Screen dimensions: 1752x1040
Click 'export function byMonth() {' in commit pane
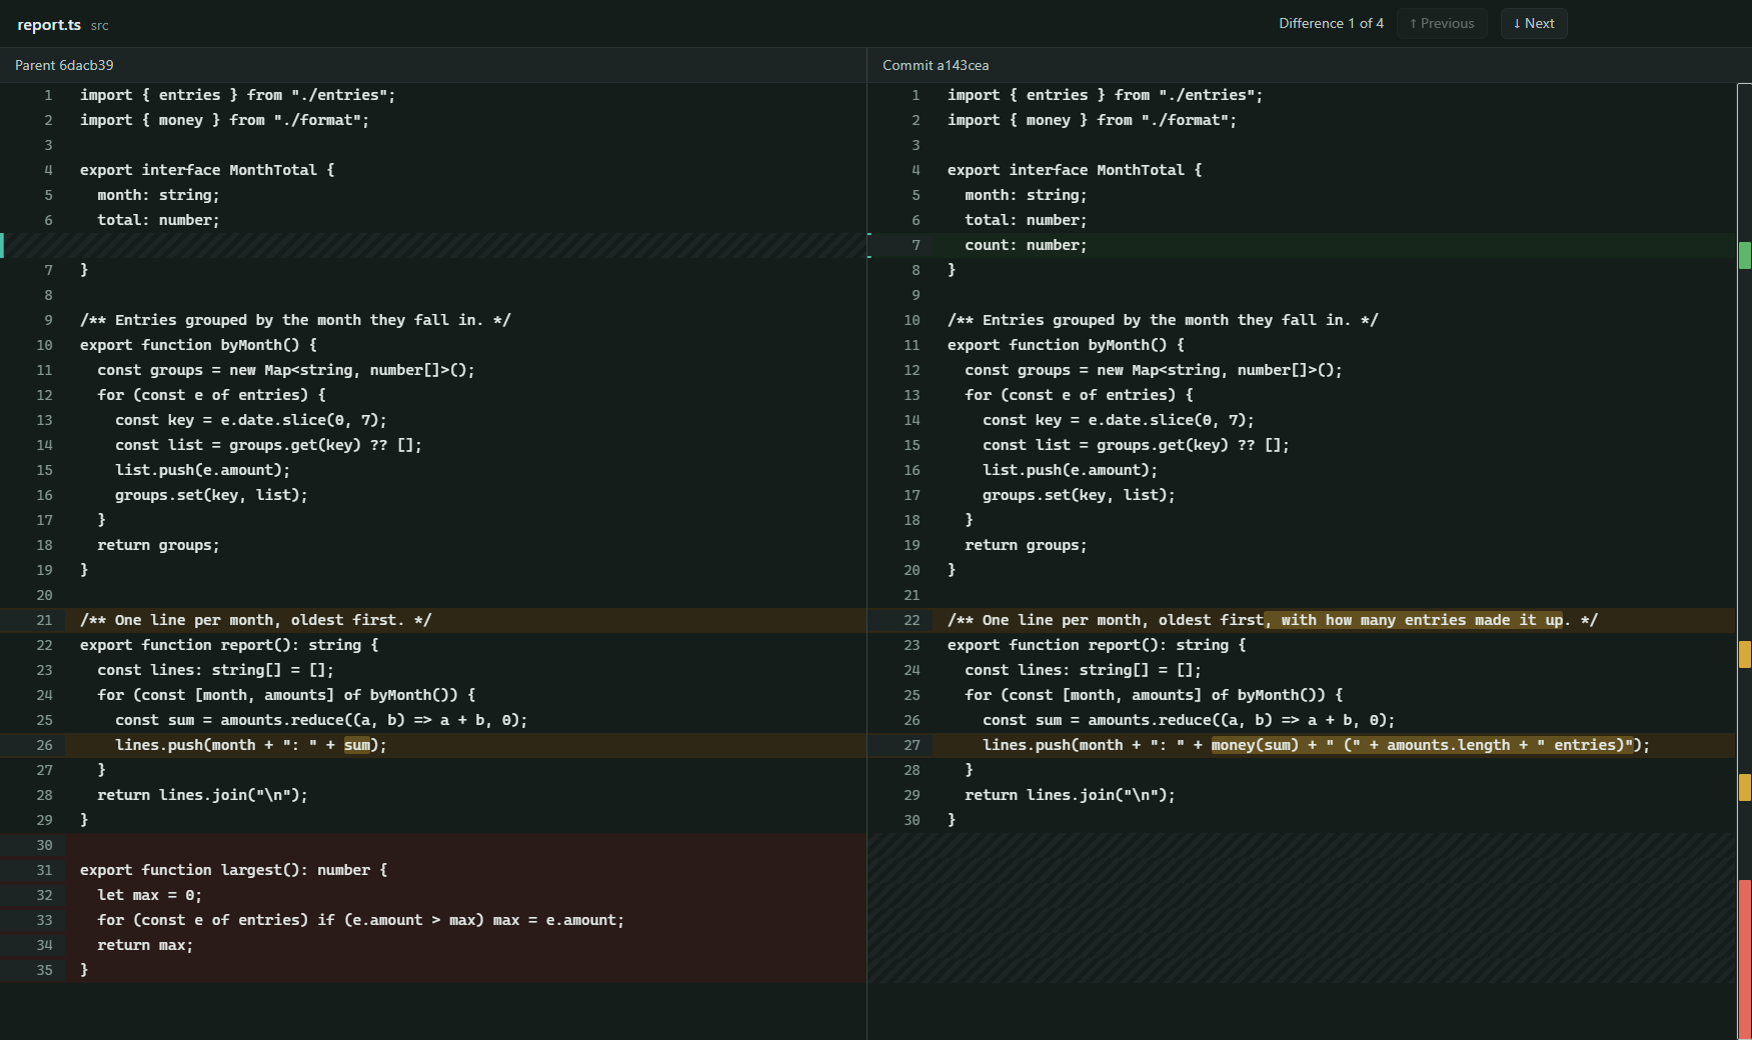coord(1066,345)
